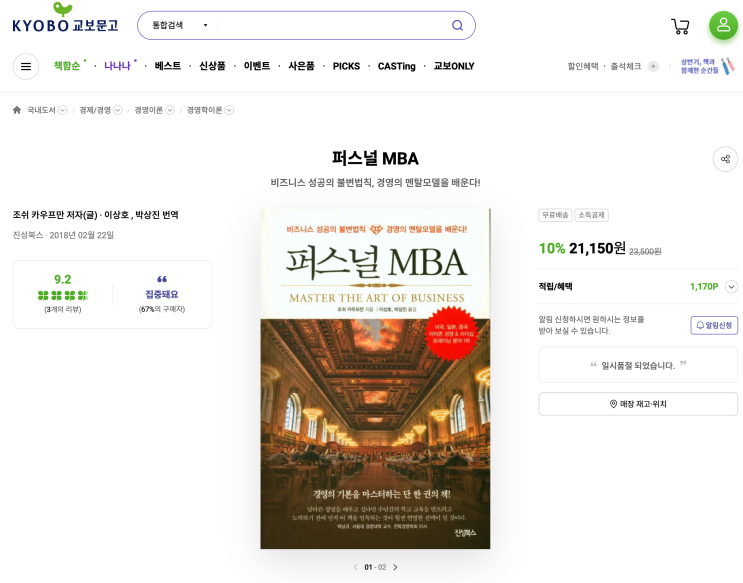The height and width of the screenshot is (583, 743).
Task: Open the 경제/경영 breadcrumb dropdown
Action: pyautogui.click(x=118, y=110)
